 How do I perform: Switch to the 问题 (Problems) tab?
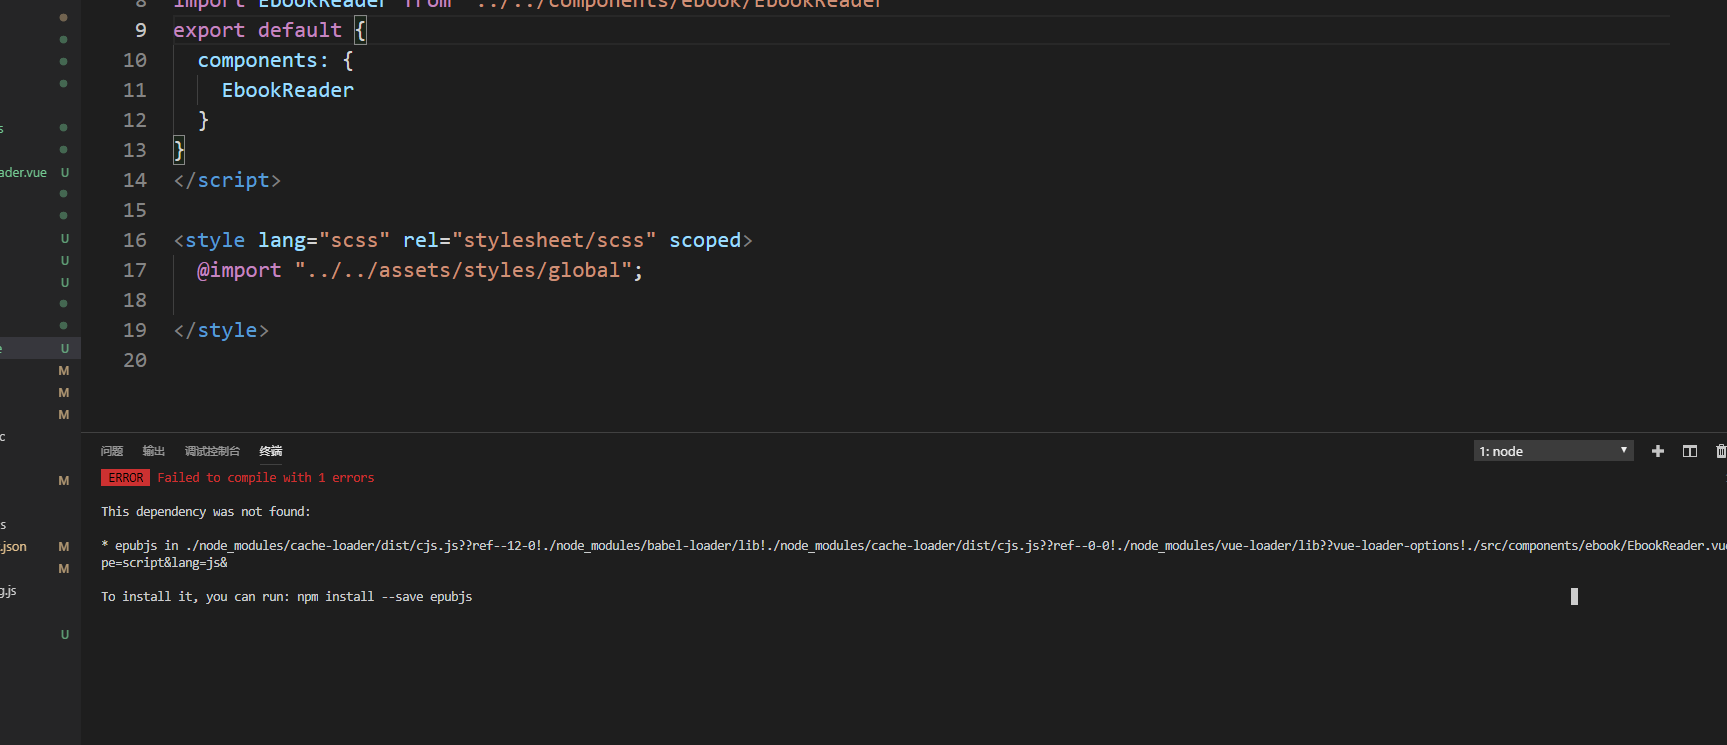pos(112,451)
